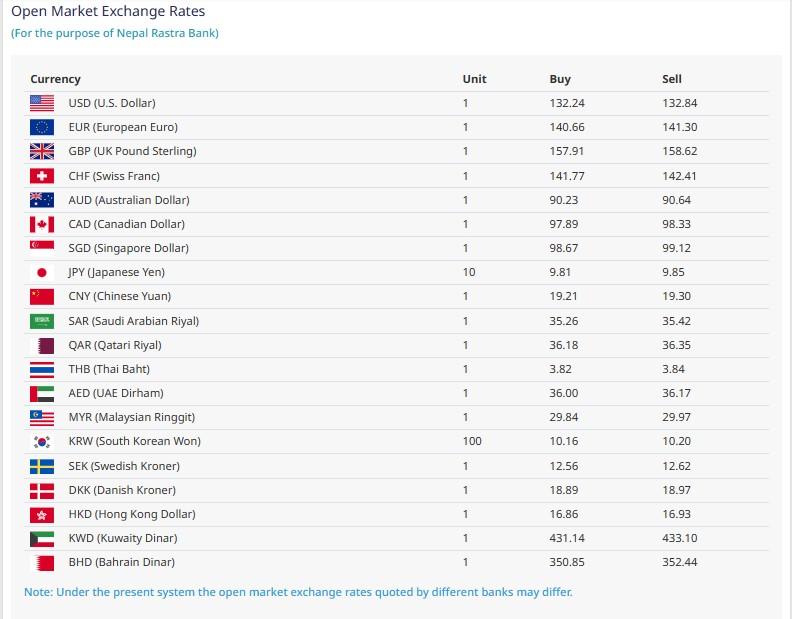Image resolution: width=792 pixels, height=619 pixels.
Task: Click the Nepal Rastra Bank subtitle text
Action: click(x=115, y=33)
